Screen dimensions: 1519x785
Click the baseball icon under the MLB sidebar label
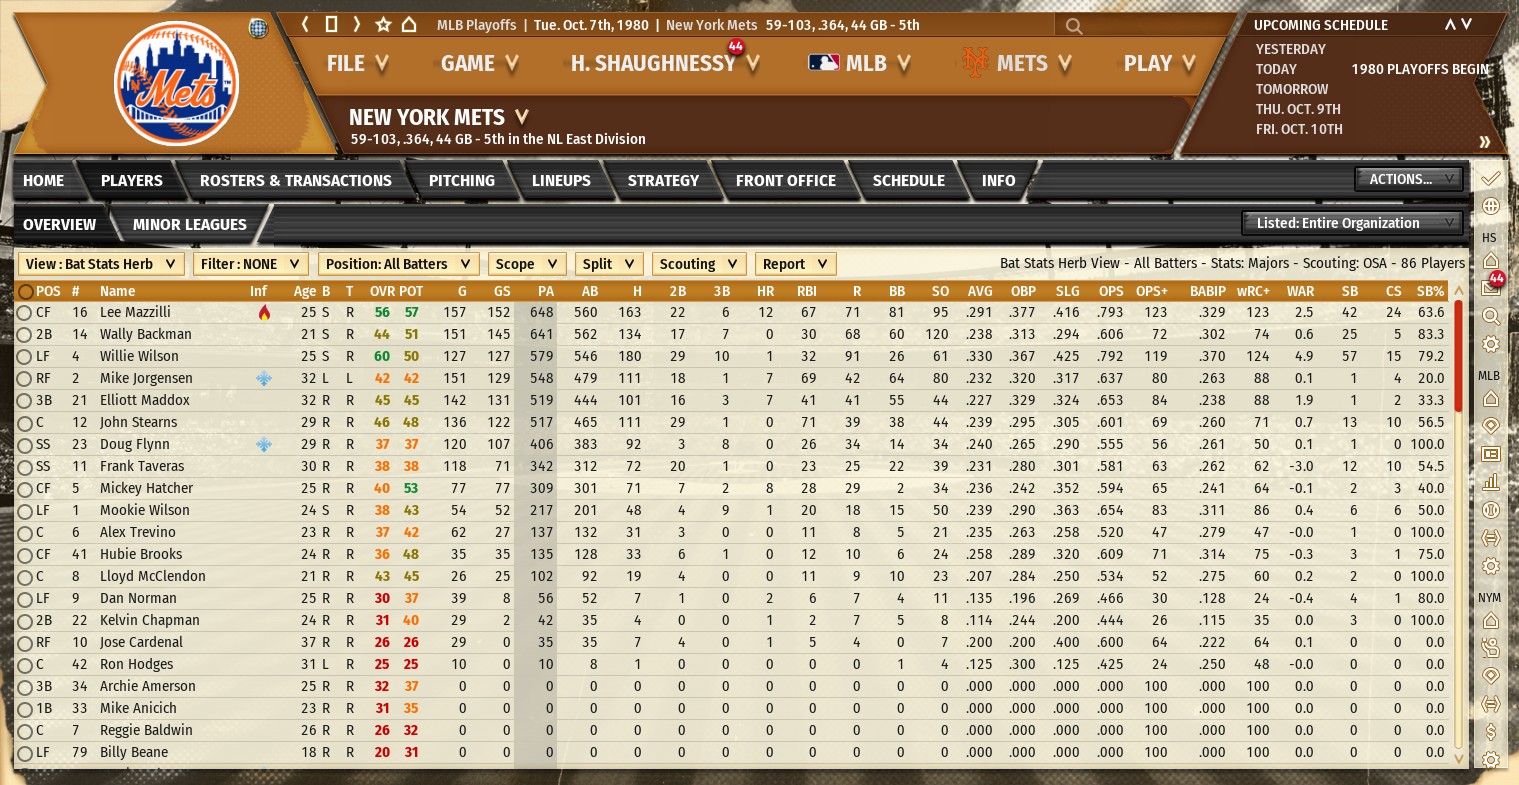click(x=1491, y=510)
